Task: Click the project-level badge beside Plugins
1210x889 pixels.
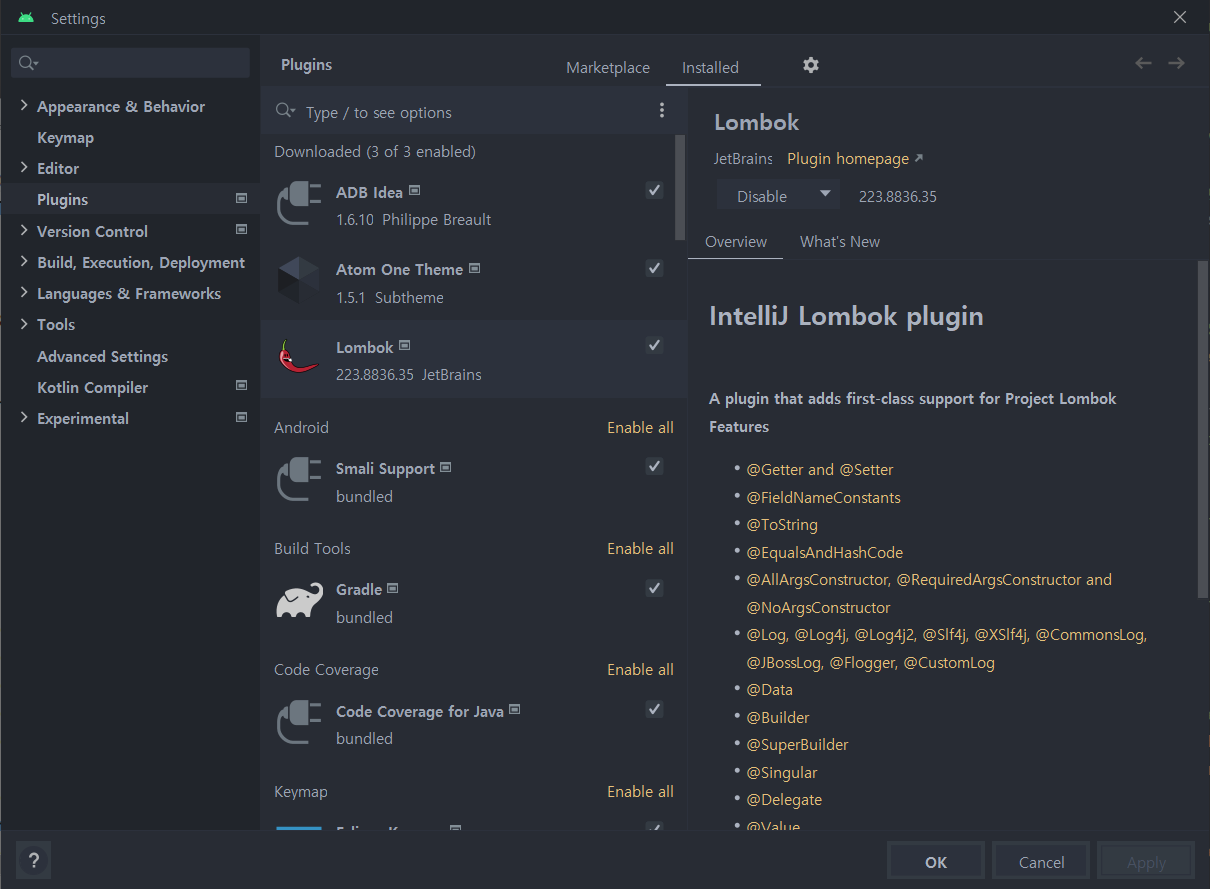Action: (241, 199)
